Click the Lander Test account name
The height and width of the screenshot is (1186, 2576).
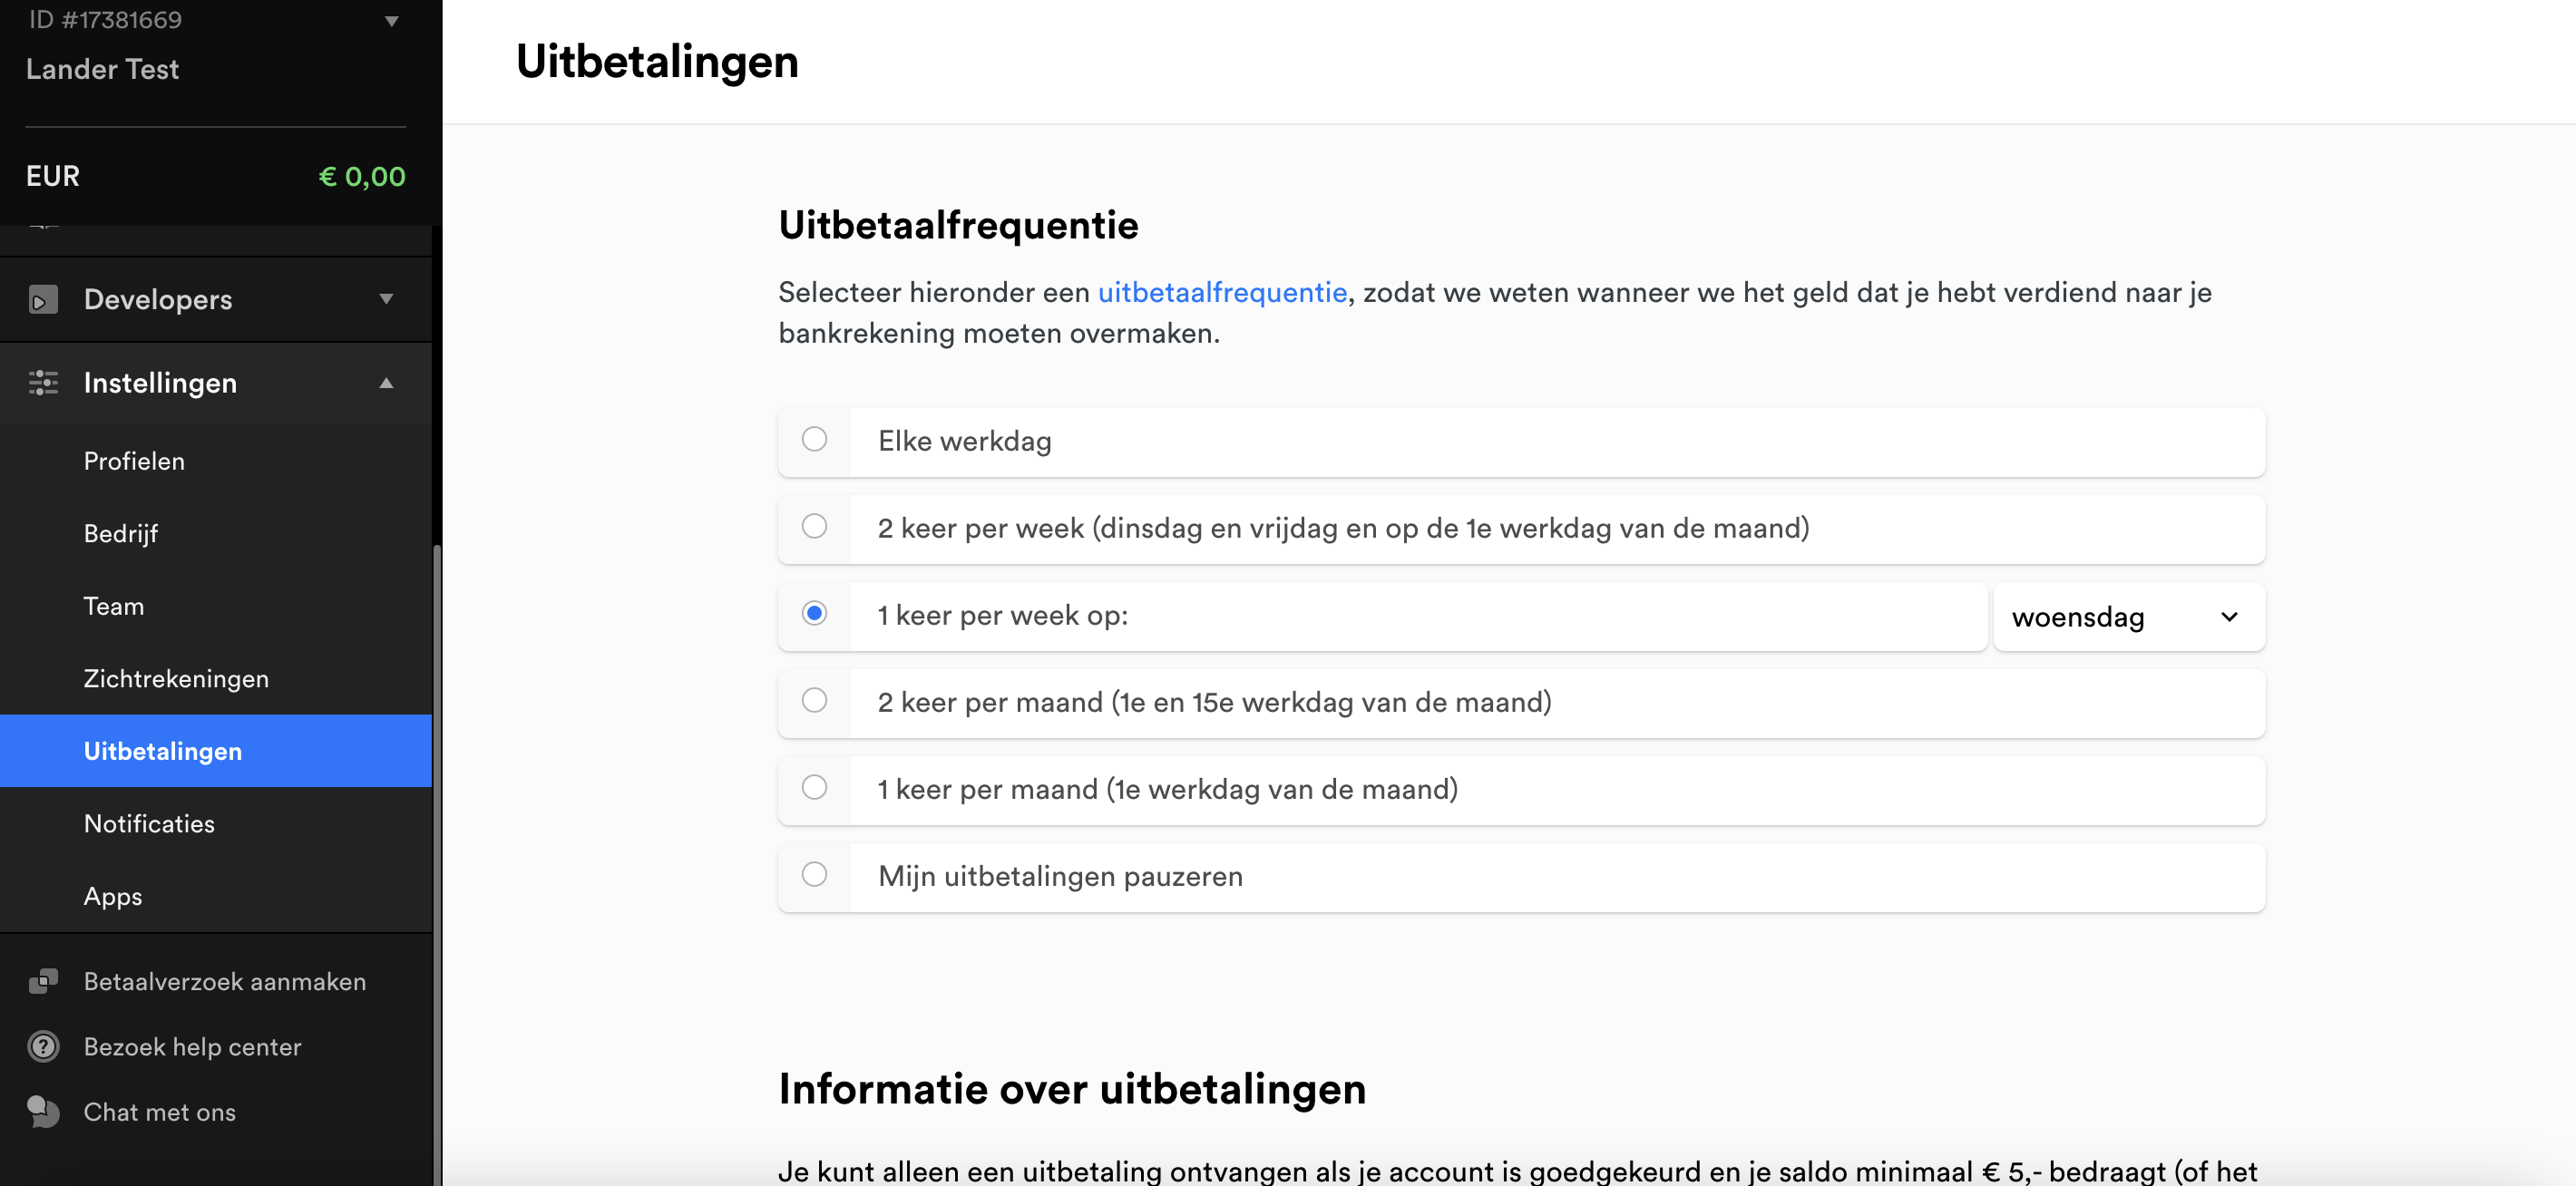(x=102, y=69)
